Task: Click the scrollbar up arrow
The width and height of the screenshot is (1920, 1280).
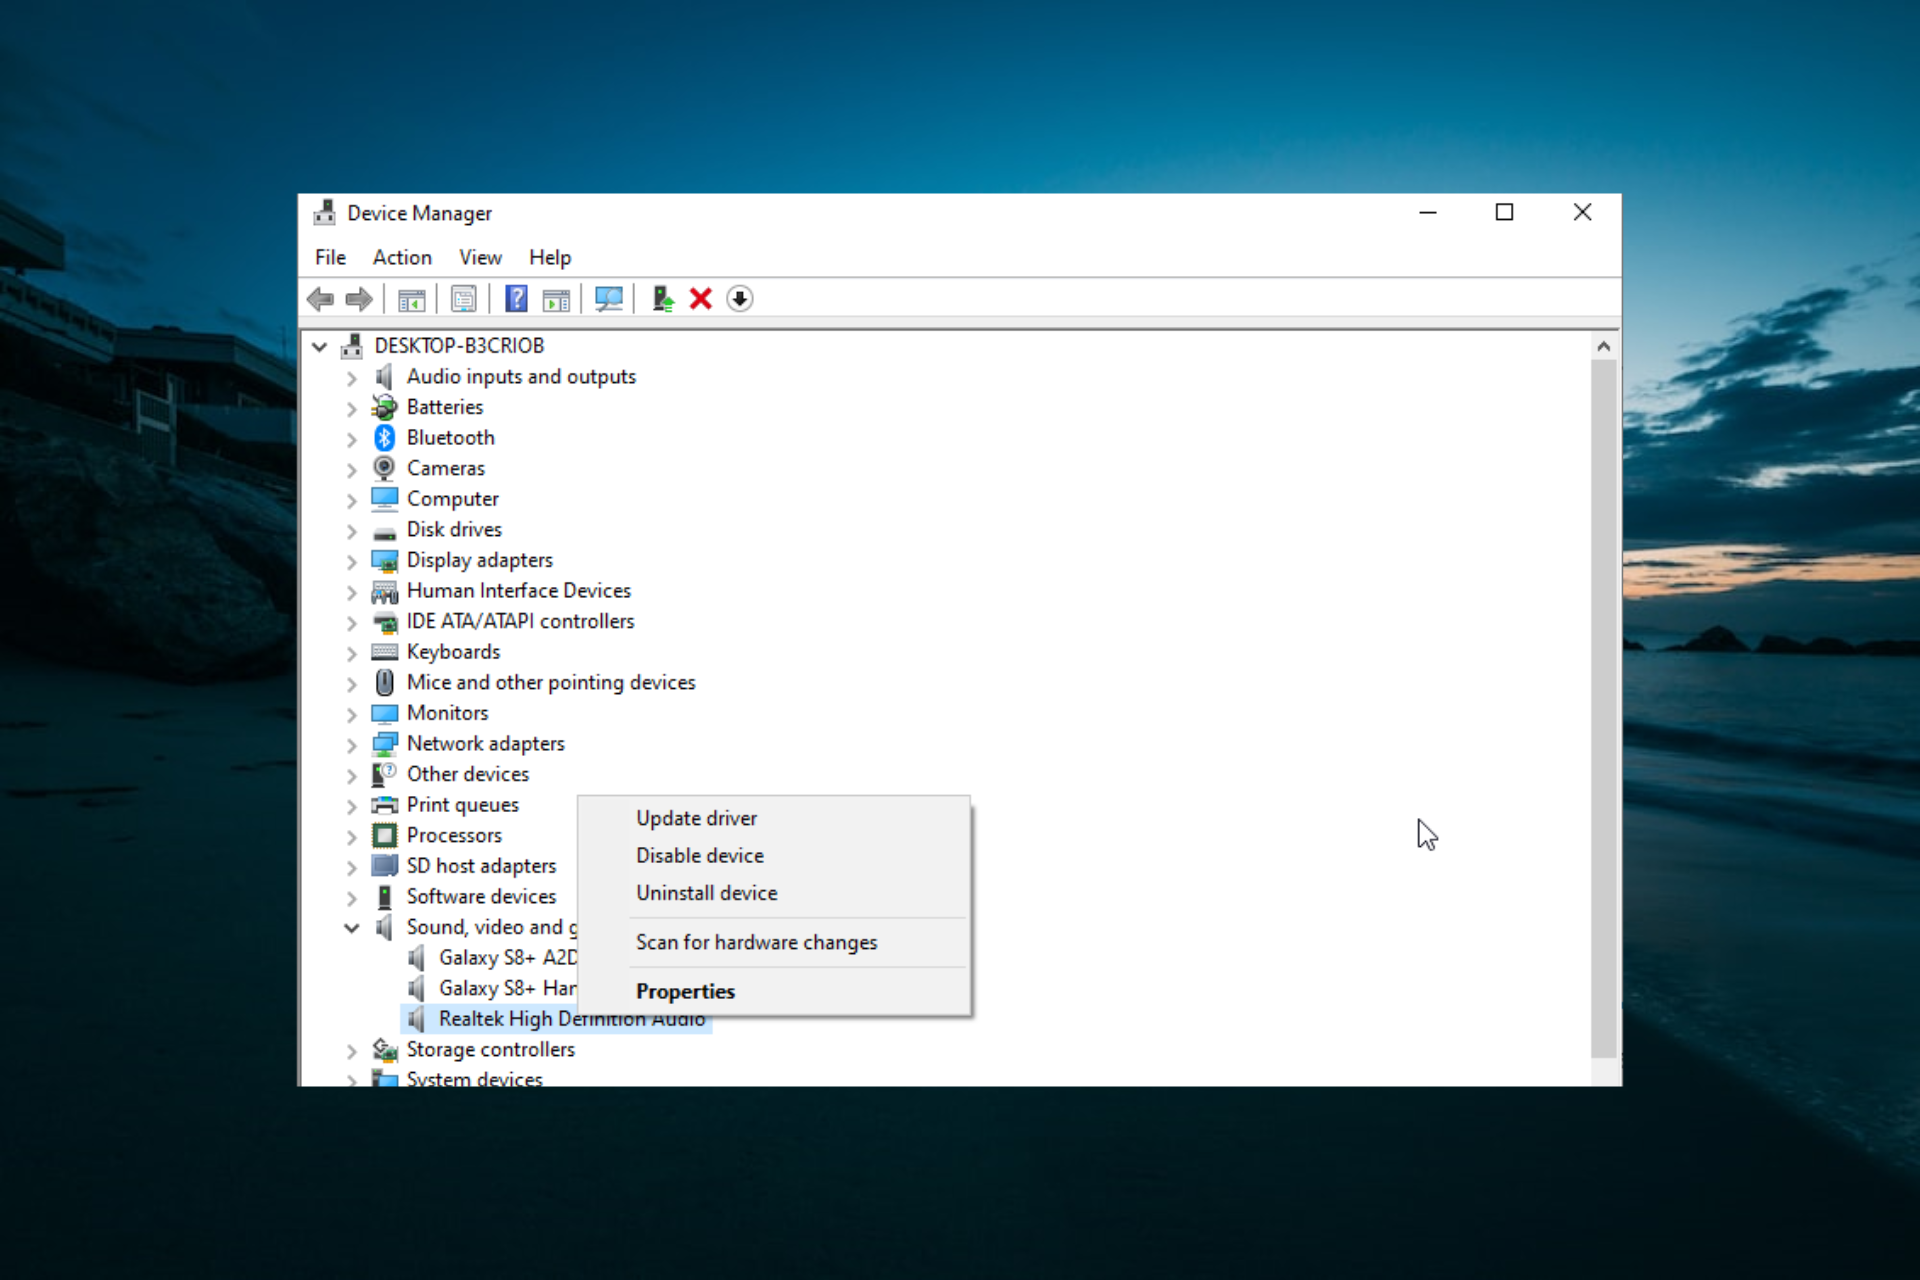Action: pos(1604,346)
